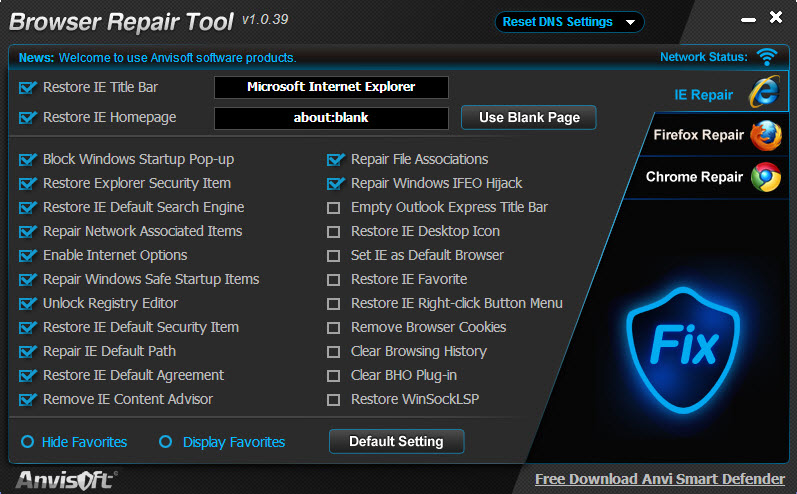The height and width of the screenshot is (494, 797).
Task: Click the Default Setting button
Action: 396,441
